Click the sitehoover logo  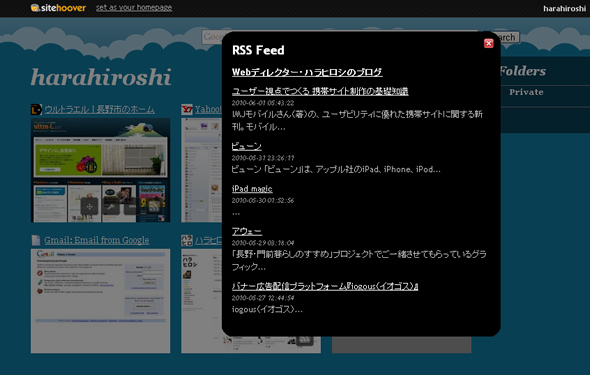(x=58, y=8)
